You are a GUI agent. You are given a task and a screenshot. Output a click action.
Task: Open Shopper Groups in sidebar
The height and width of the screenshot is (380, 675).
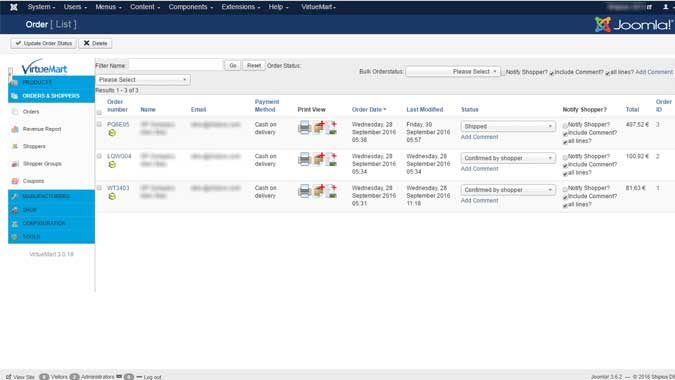42,164
